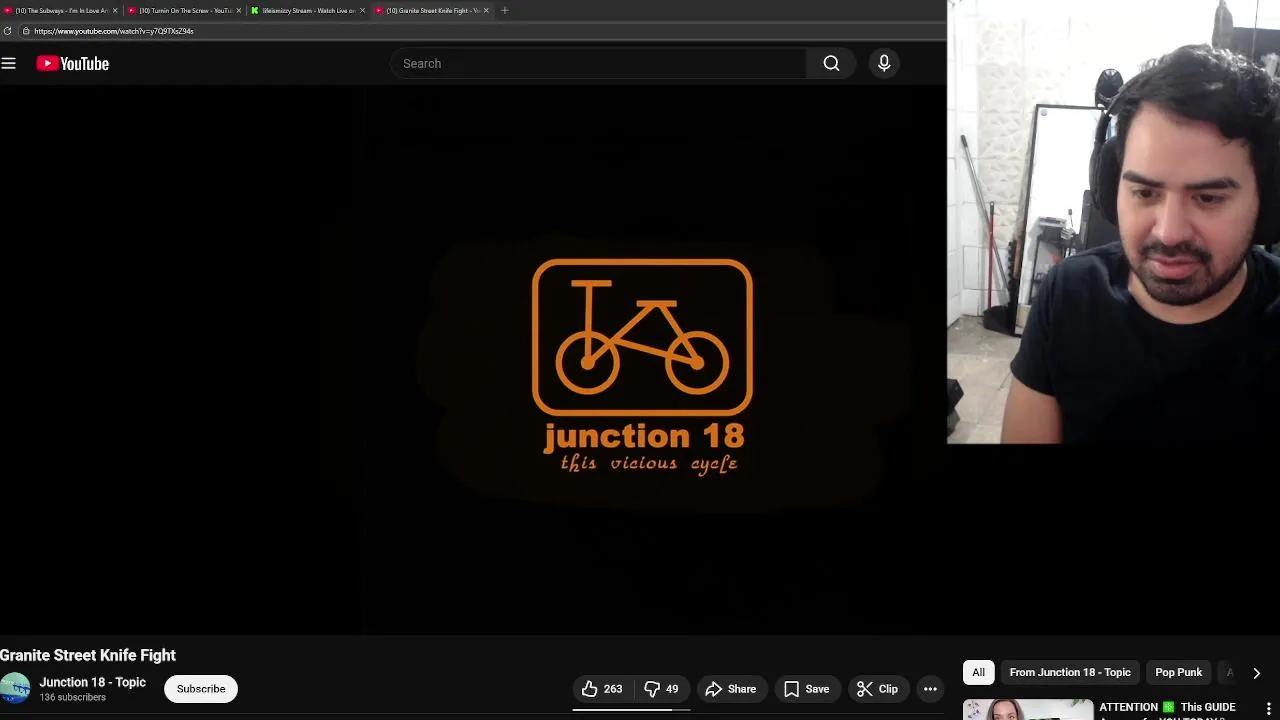
Task: Close the Kick stream tab
Action: [x=363, y=10]
